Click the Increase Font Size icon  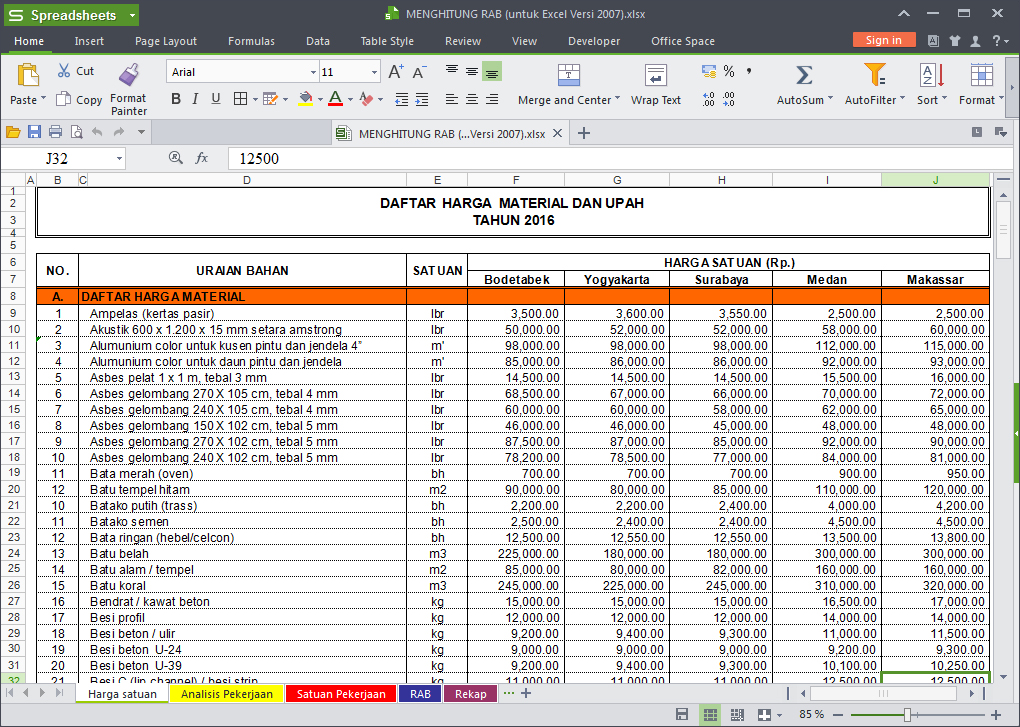[x=395, y=72]
